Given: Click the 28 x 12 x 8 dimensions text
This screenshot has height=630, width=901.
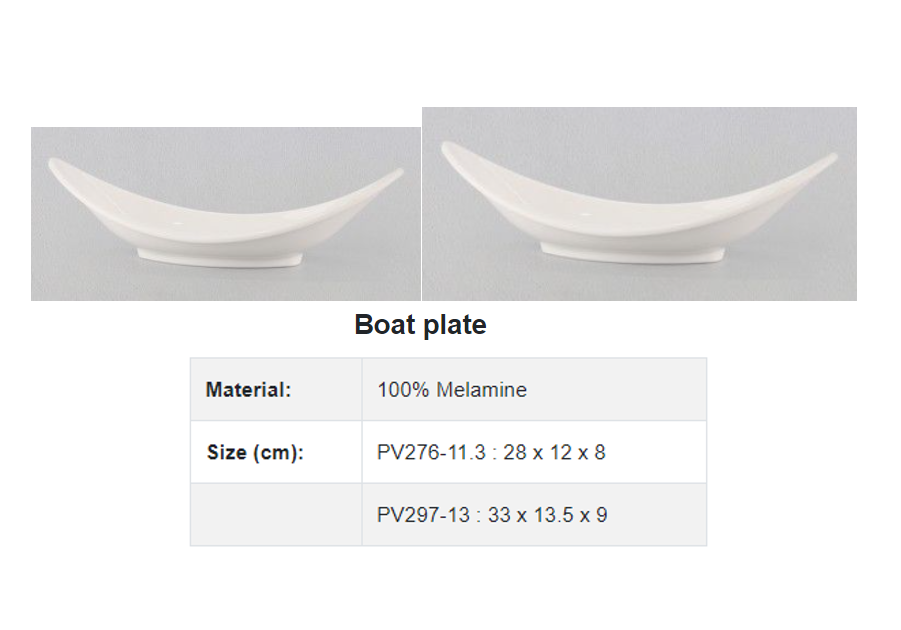Looking at the screenshot, I should coord(555,452).
